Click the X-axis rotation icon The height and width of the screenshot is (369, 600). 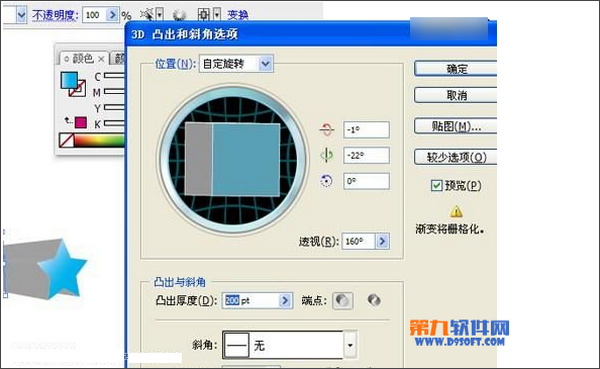pyautogui.click(x=326, y=130)
